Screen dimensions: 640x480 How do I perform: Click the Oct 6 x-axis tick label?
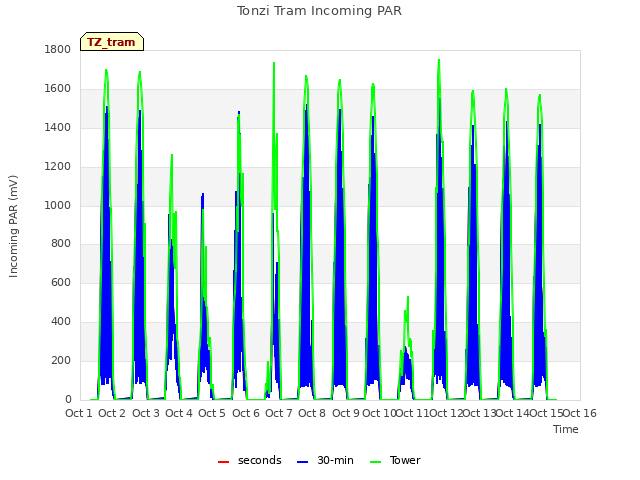coord(246,413)
